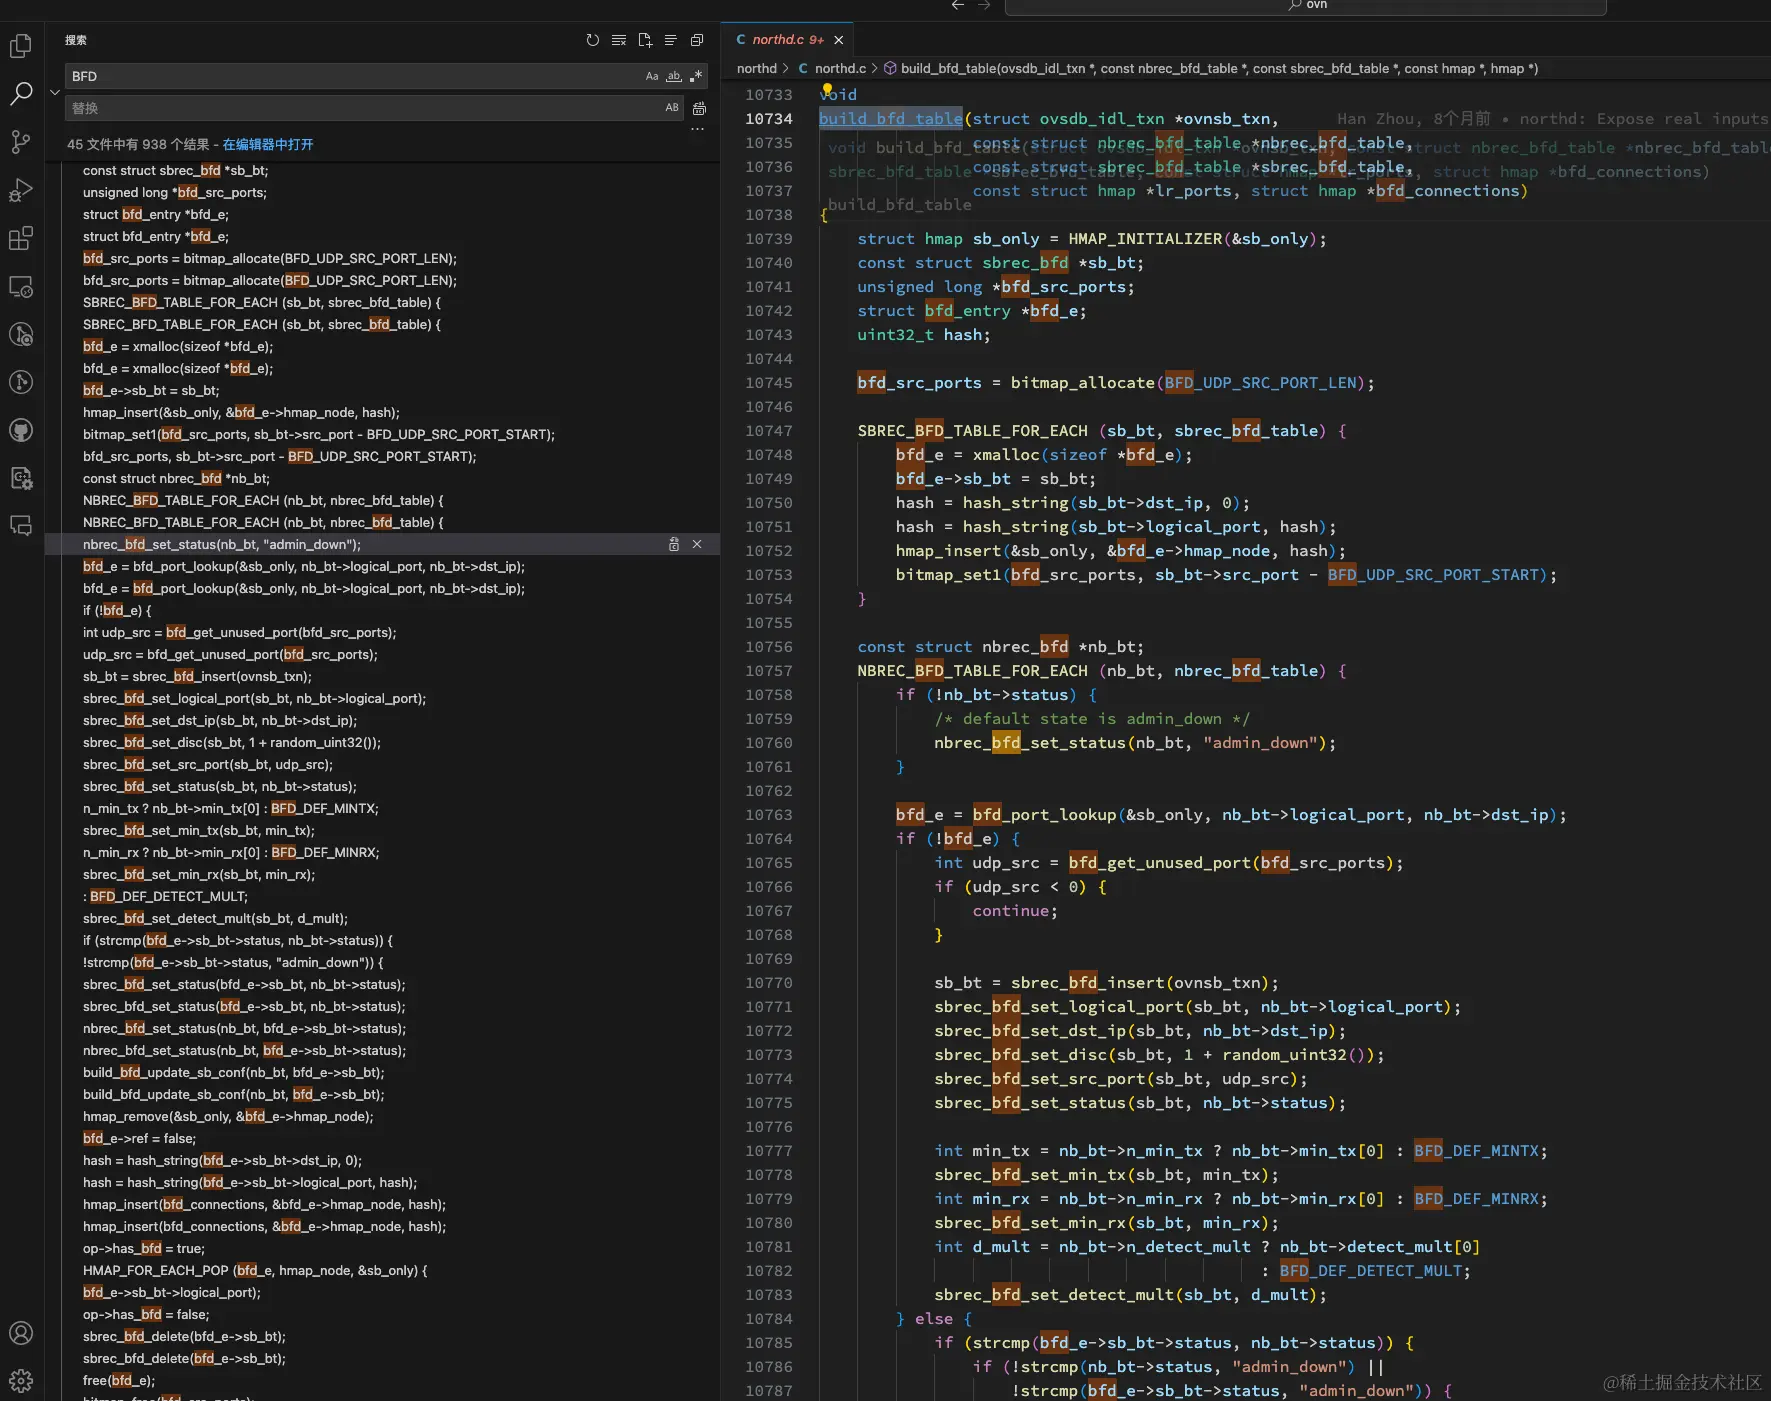
Task: Dismiss the nbrec_bfd_set_status admin_down result
Action: (697, 544)
